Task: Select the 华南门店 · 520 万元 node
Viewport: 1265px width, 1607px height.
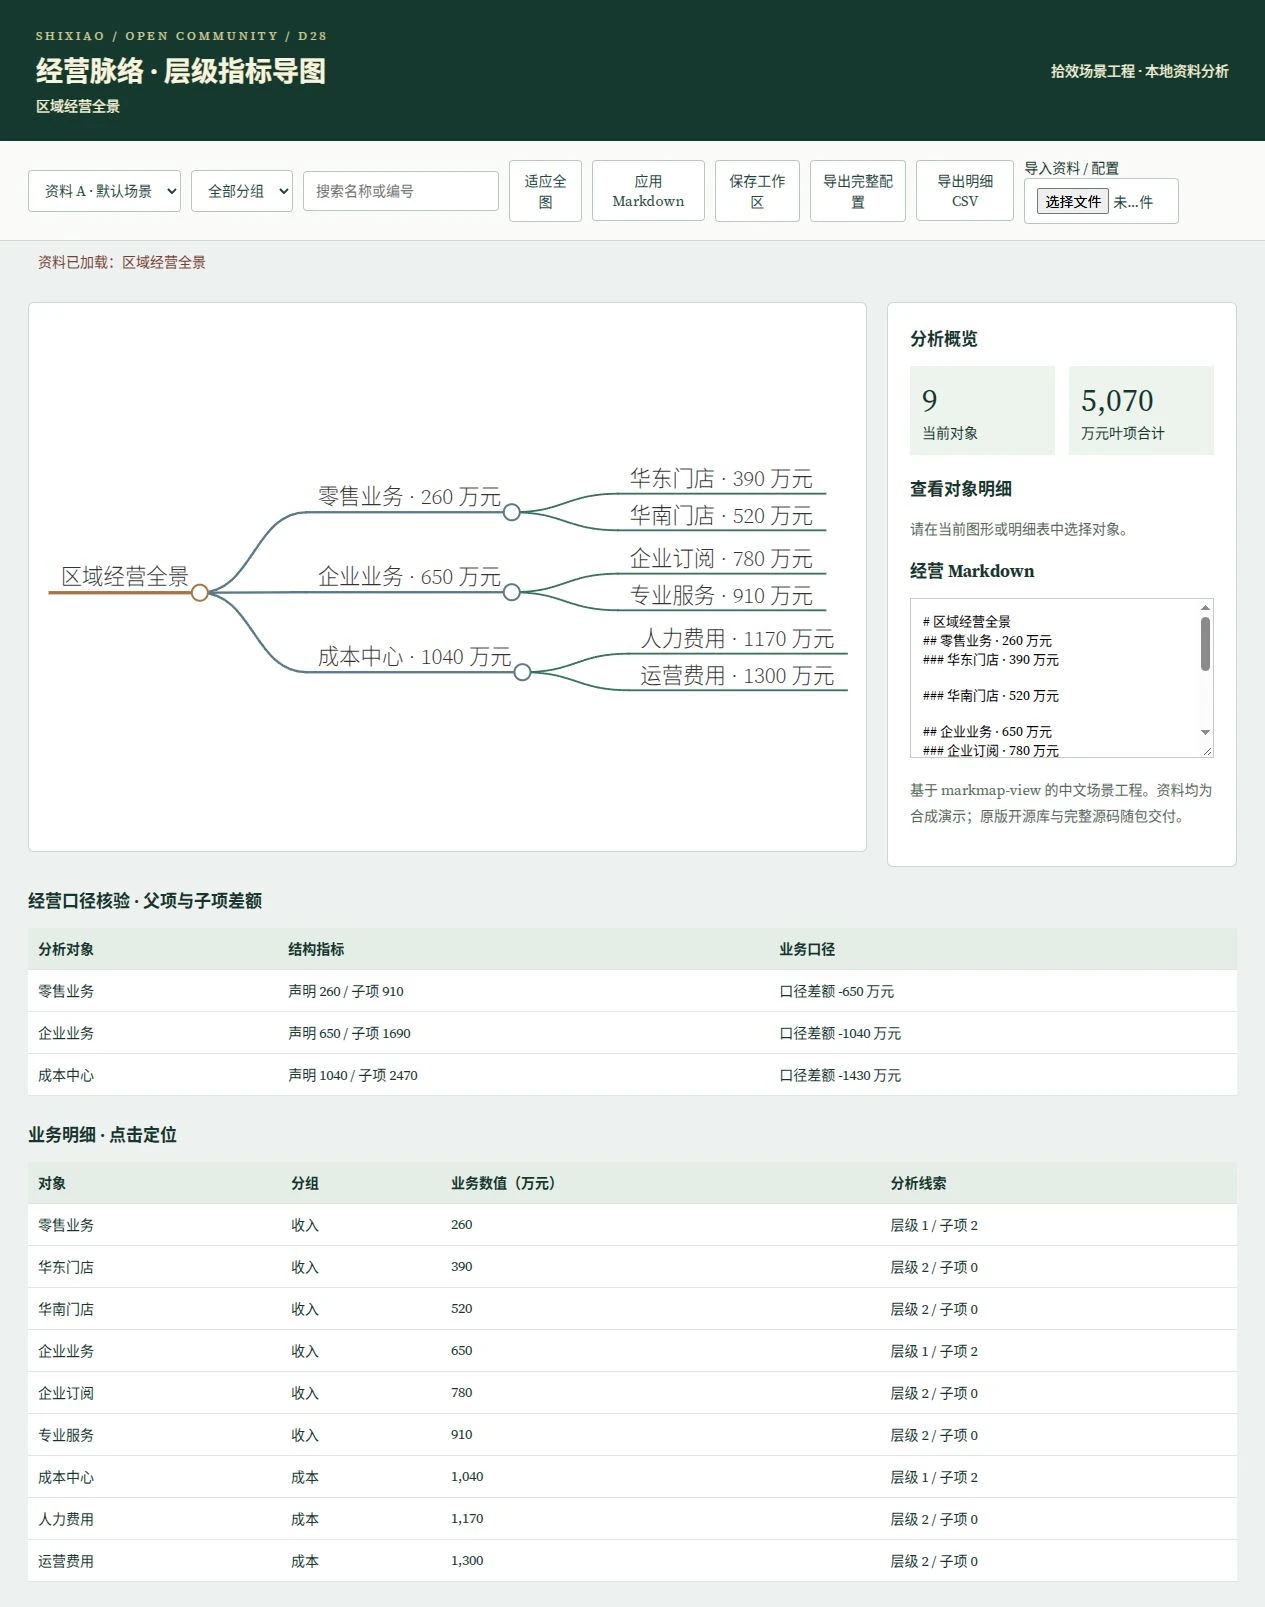Action: pyautogui.click(x=721, y=516)
